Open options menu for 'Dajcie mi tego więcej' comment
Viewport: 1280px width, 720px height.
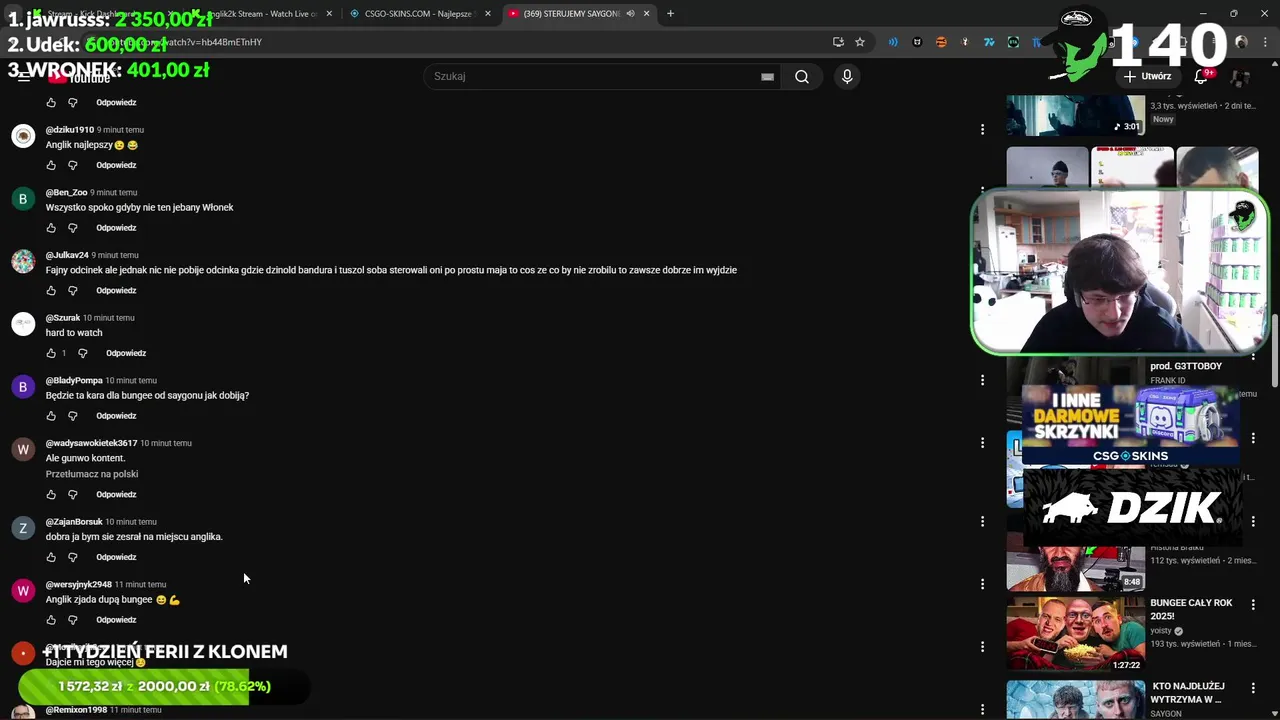click(x=982, y=647)
